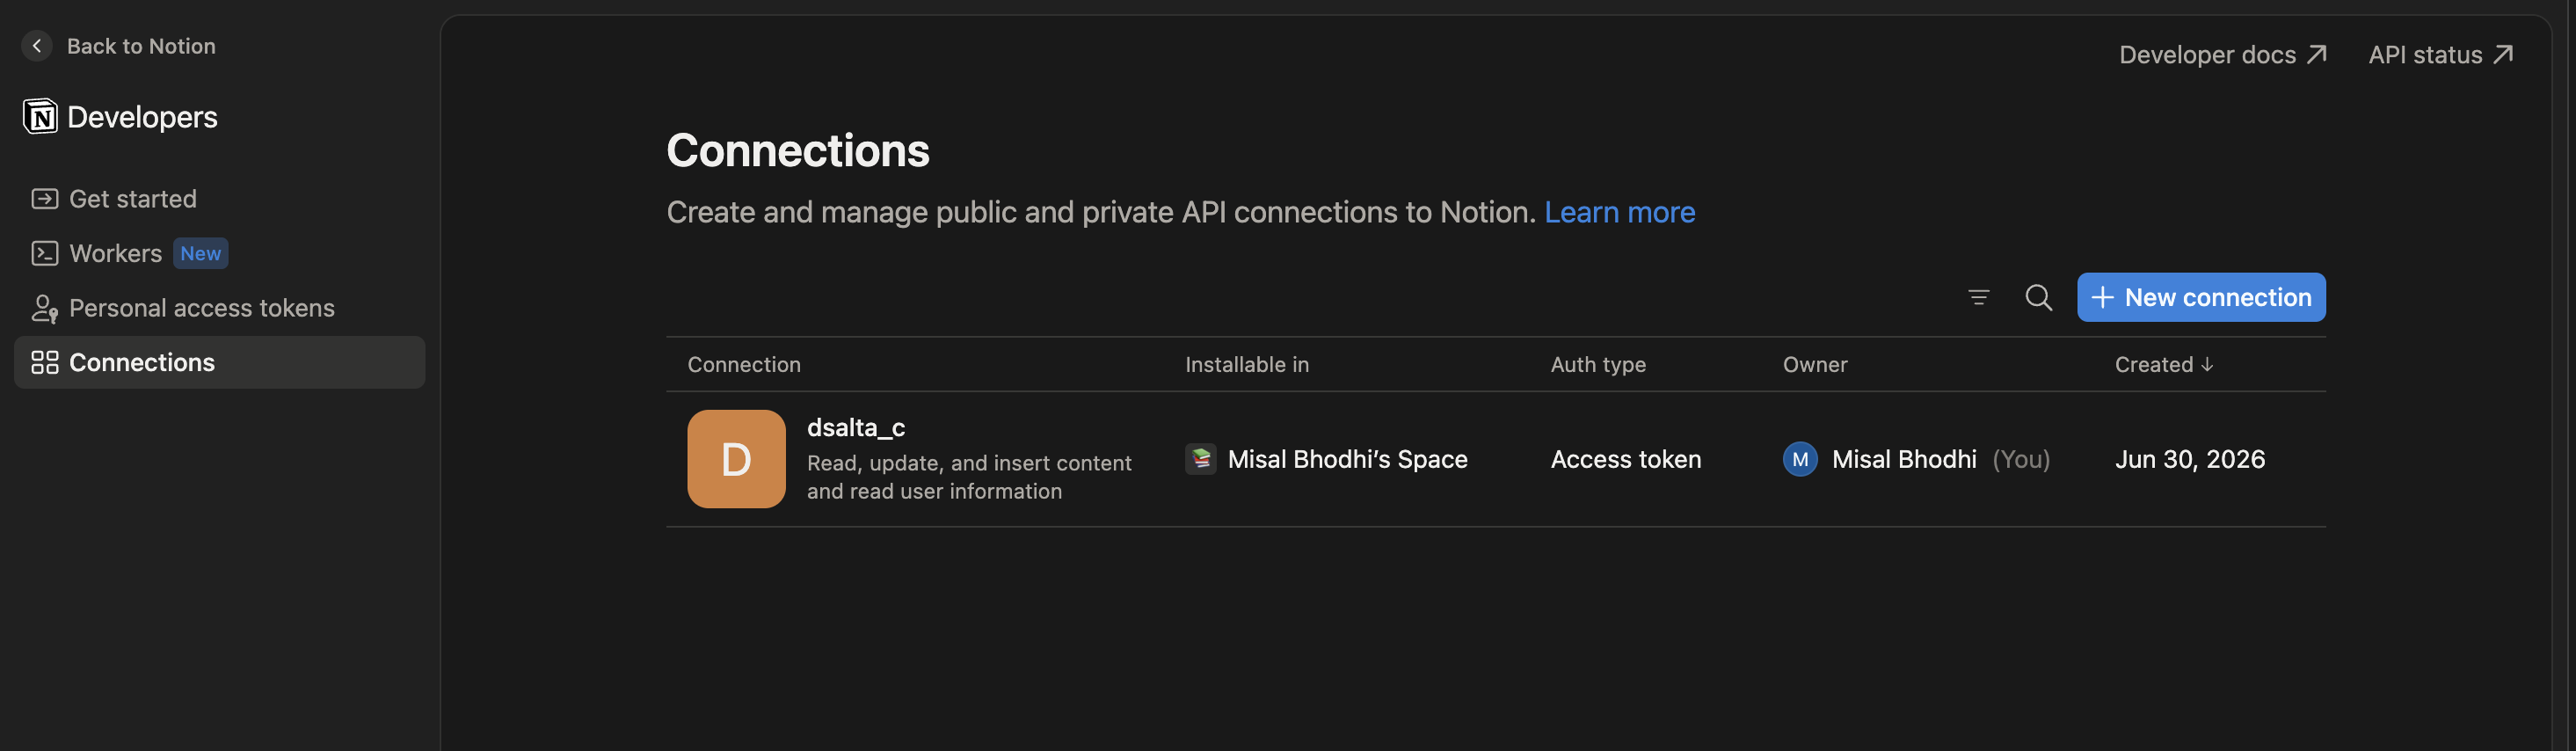Click the Workers terminal icon

45,254
